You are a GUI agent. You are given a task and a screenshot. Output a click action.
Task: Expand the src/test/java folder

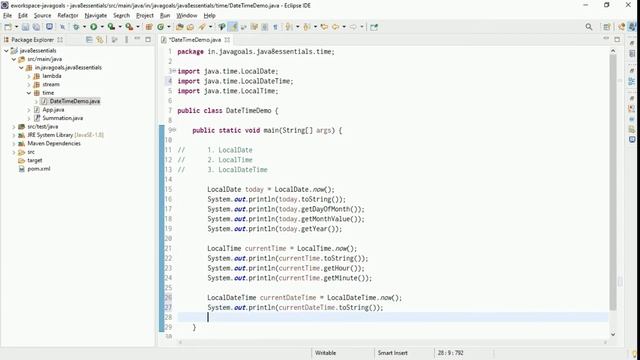[14, 127]
